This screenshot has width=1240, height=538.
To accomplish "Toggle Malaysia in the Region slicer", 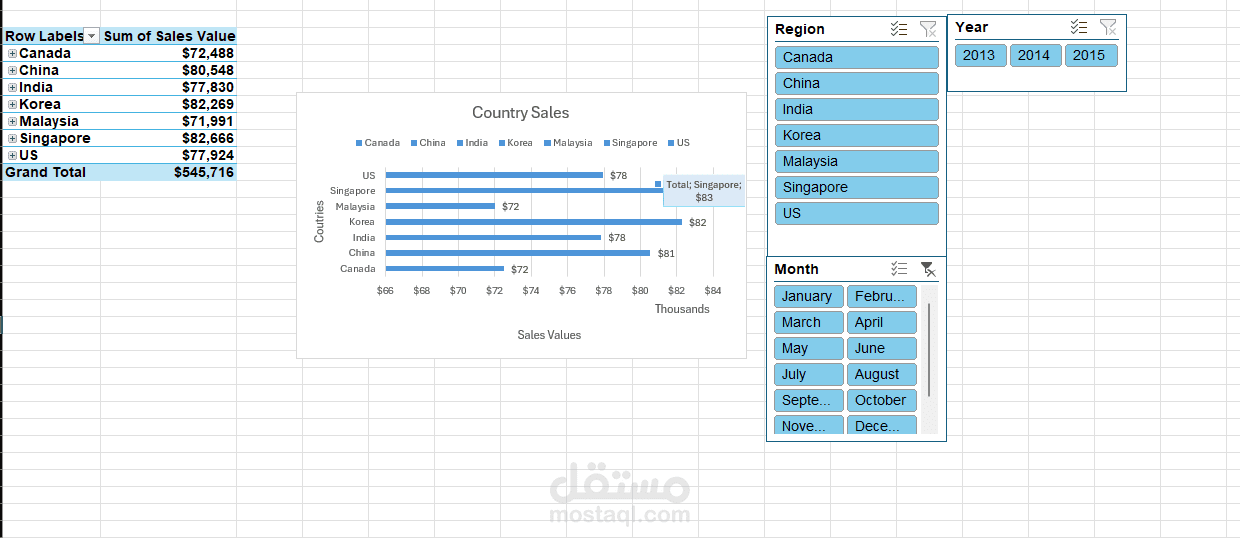I will pos(856,161).
